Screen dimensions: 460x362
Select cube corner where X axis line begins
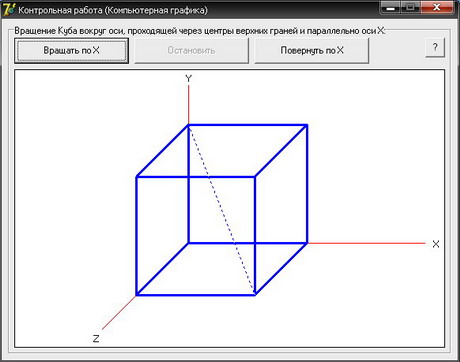[x=307, y=243]
